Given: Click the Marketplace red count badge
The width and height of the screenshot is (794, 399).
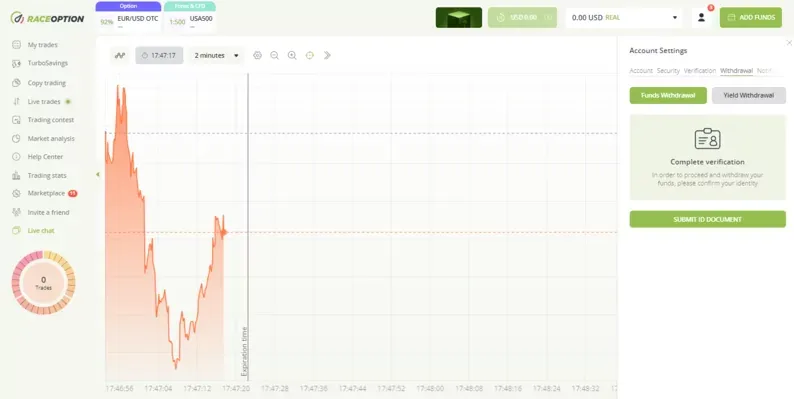Looking at the screenshot, I should pyautogui.click(x=72, y=193).
